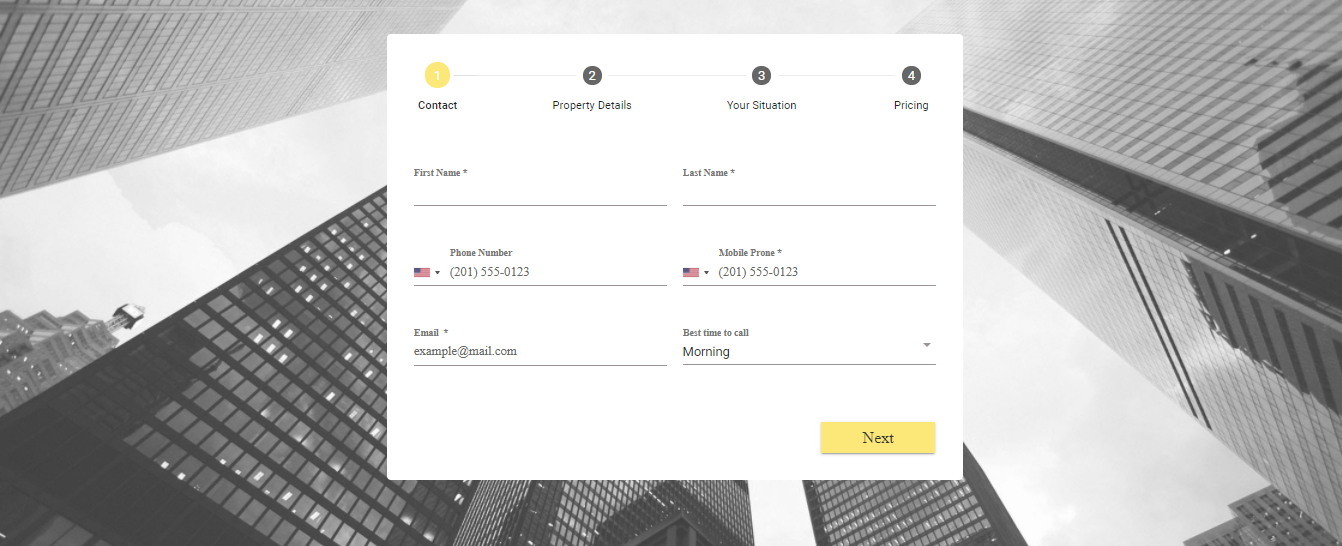Click the Mobile Phone input field

click(x=827, y=272)
